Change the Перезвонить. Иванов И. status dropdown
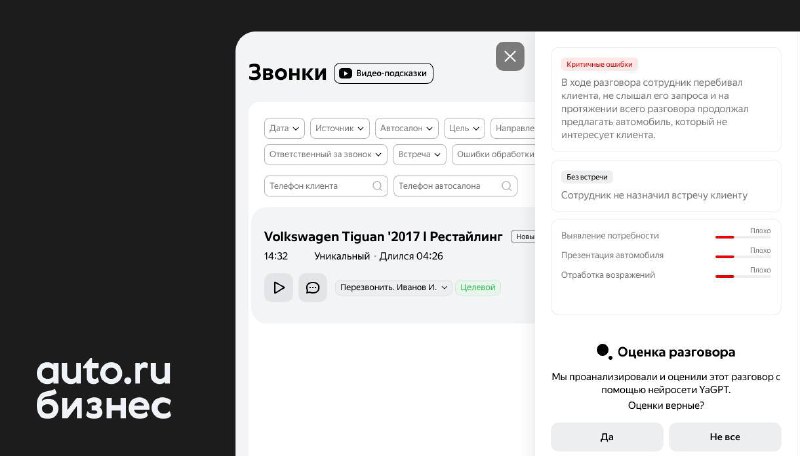This screenshot has height=456, width=800. (393, 288)
